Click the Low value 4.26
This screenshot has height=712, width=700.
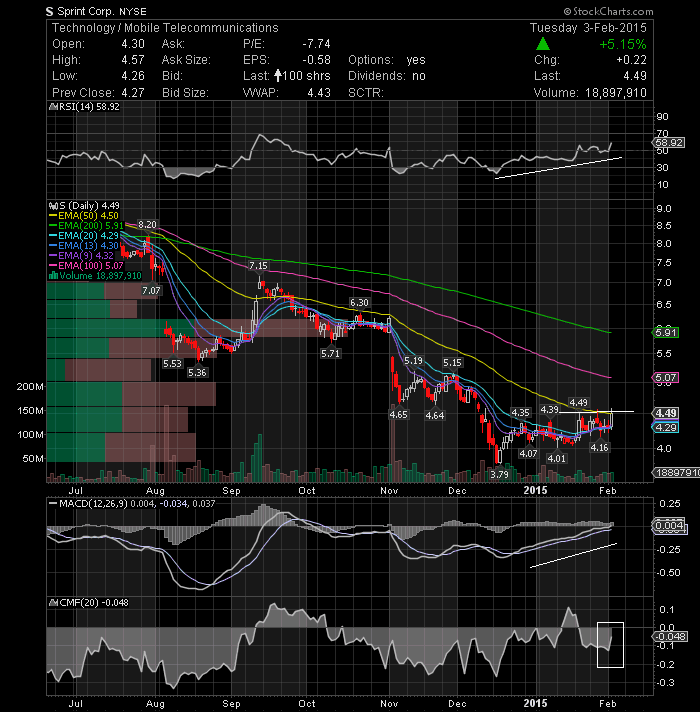pos(133,76)
